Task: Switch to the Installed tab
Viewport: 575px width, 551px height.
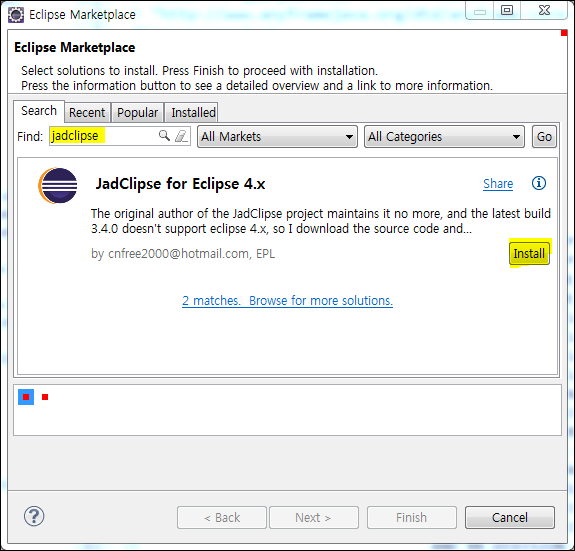Action: (191, 113)
